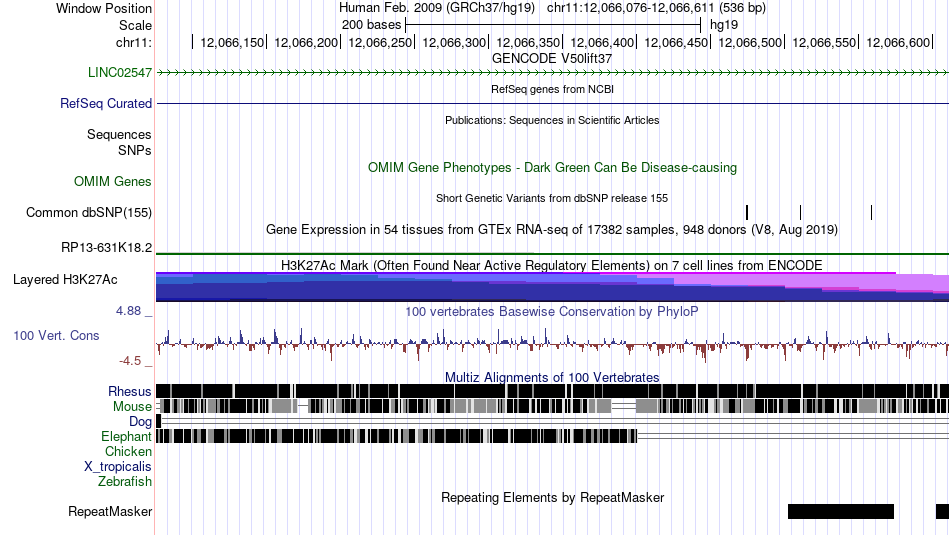Click the chr11: ruler label
The height and width of the screenshot is (535, 950).
pos(134,42)
